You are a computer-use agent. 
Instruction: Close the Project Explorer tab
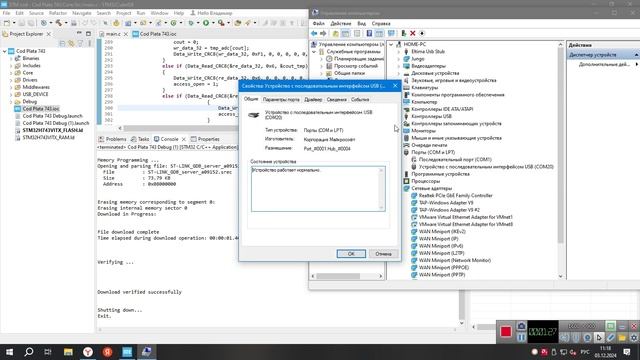point(49,34)
